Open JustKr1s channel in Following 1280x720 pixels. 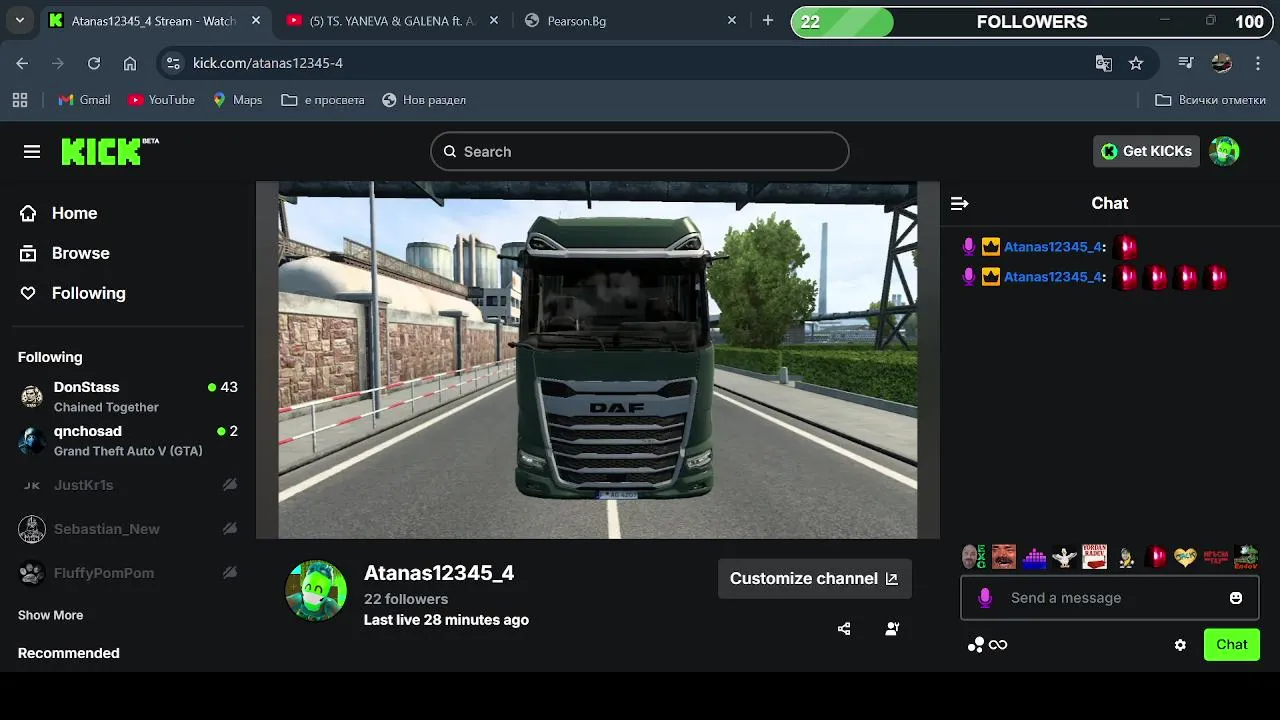(x=128, y=485)
